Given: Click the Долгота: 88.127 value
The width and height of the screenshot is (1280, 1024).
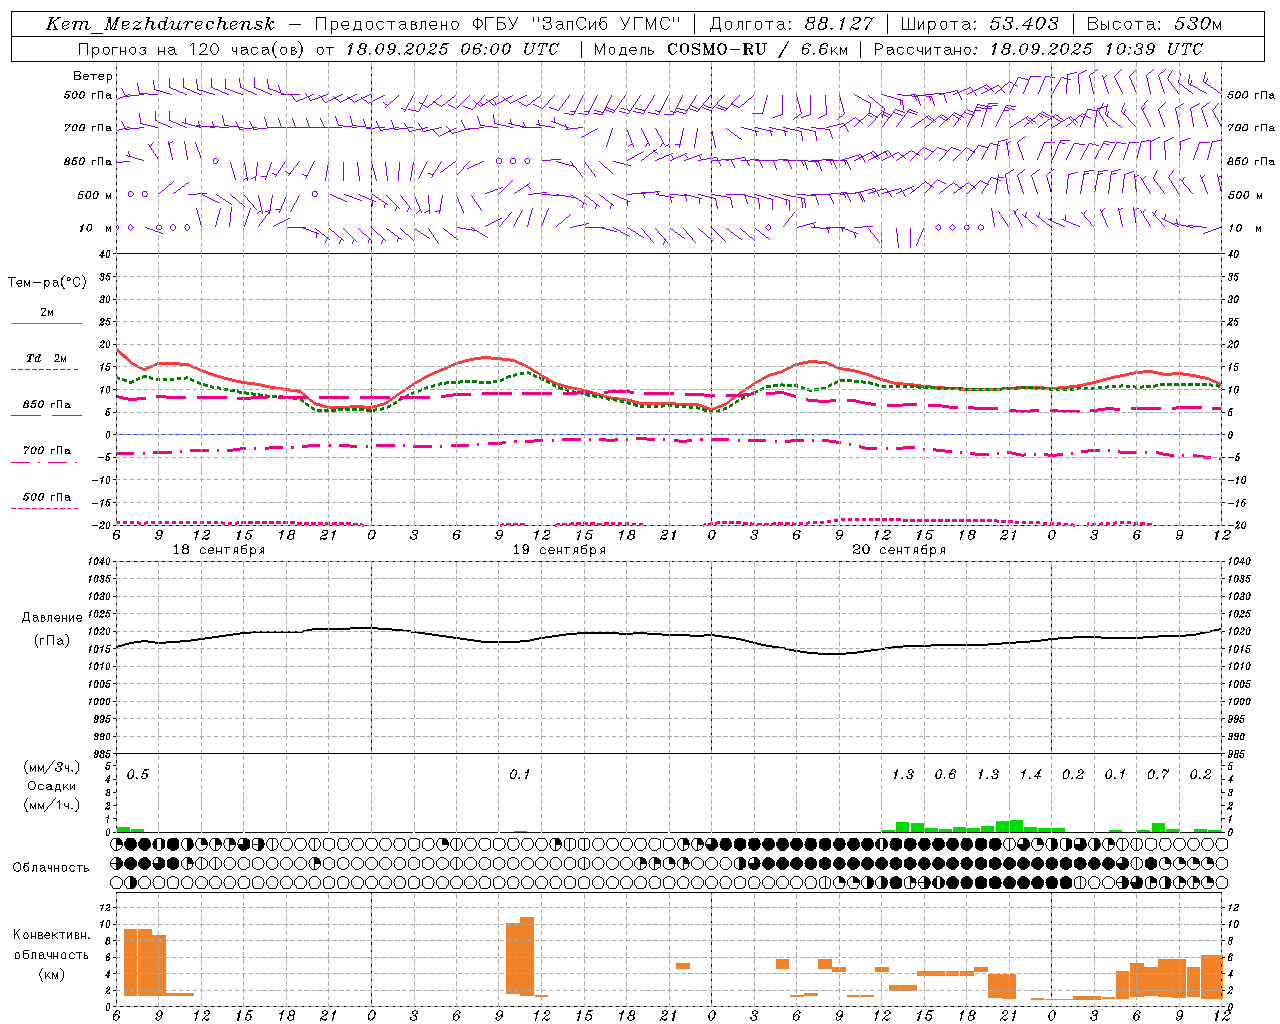Looking at the screenshot, I should pyautogui.click(x=791, y=24).
